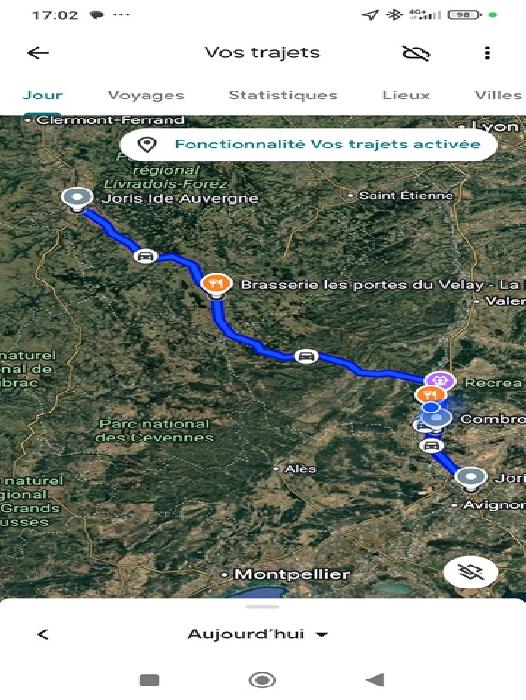
Task: Tap the orange restaurant marker for Brasserie
Action: (217, 284)
